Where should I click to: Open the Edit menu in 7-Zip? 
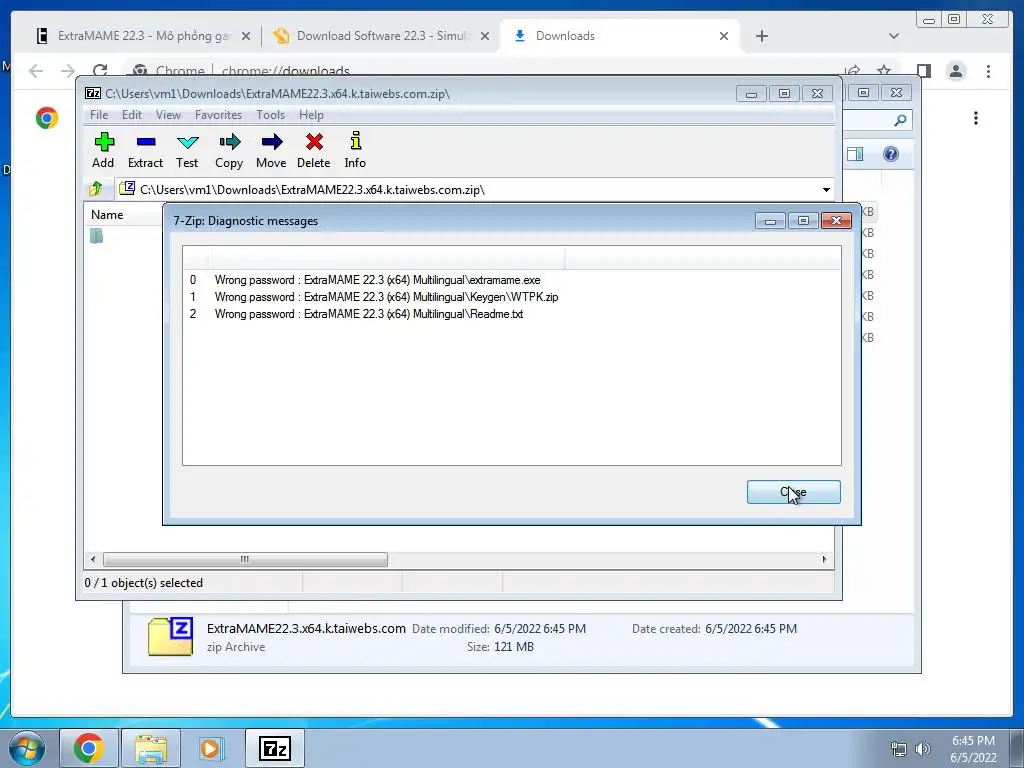point(132,115)
